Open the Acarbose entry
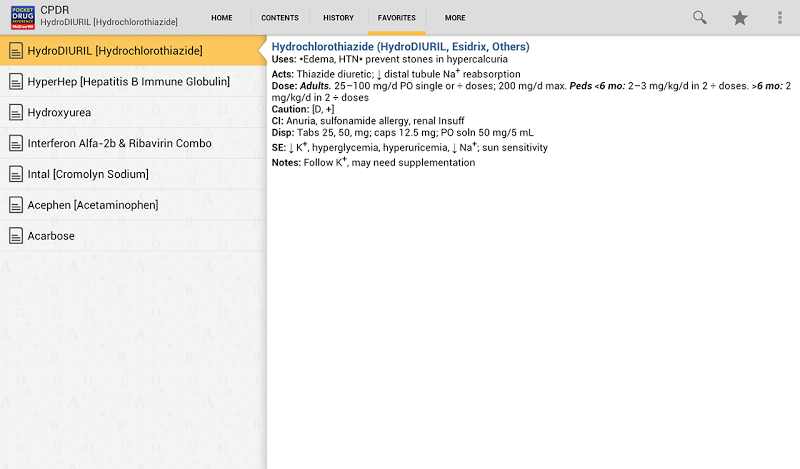This screenshot has width=800, height=469. [x=133, y=236]
